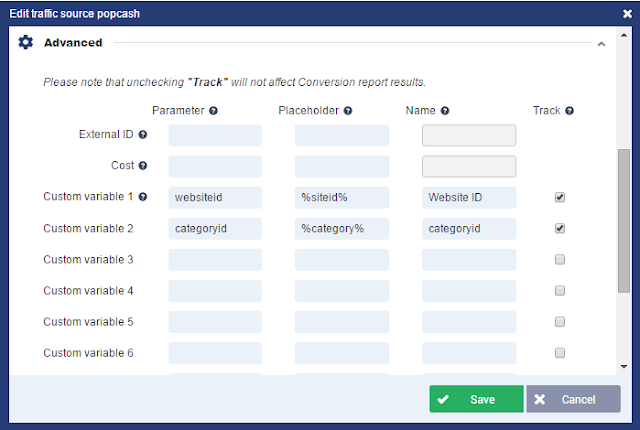
Task: Click the Custom variable 4 label
Action: pos(88,290)
